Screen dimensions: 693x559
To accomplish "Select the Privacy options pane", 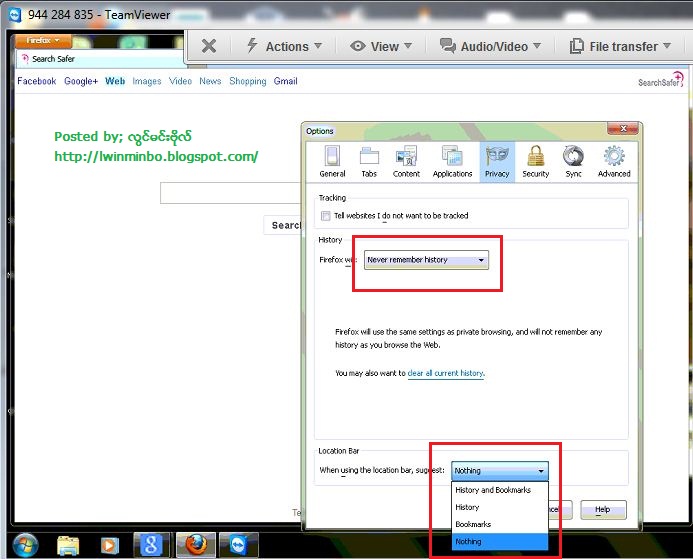I will pyautogui.click(x=497, y=162).
